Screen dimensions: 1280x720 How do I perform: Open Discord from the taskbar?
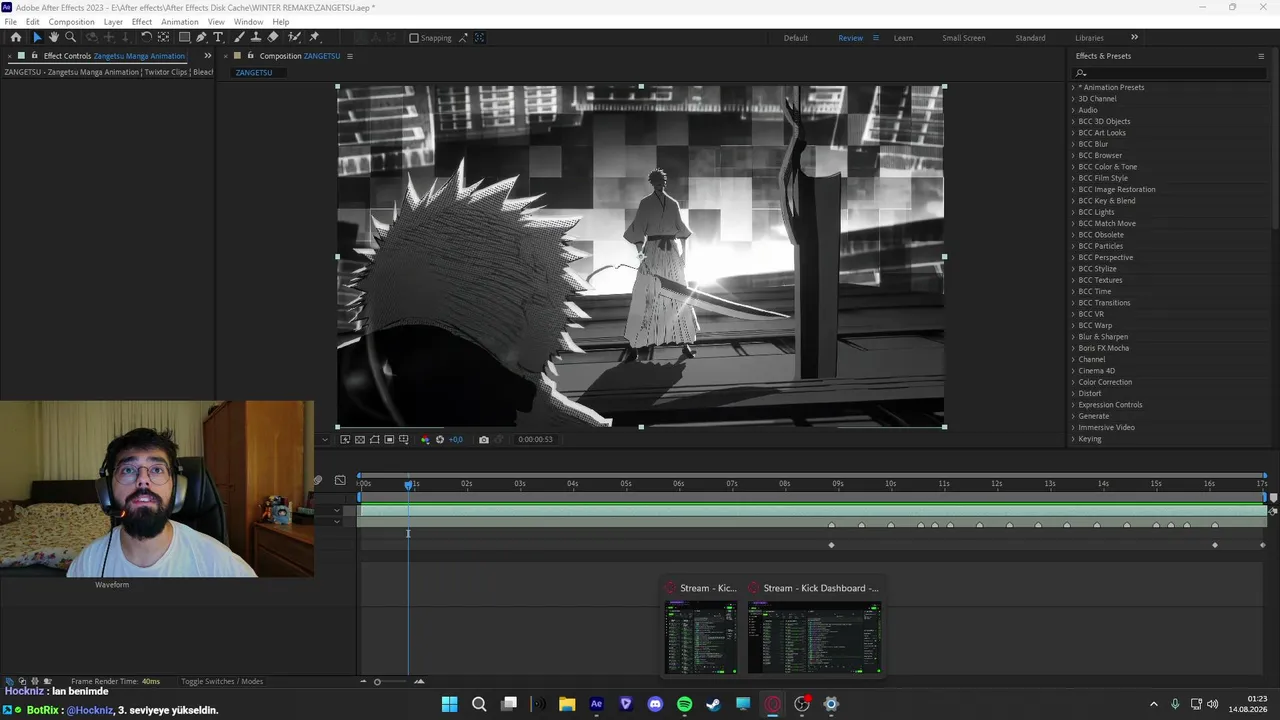655,704
